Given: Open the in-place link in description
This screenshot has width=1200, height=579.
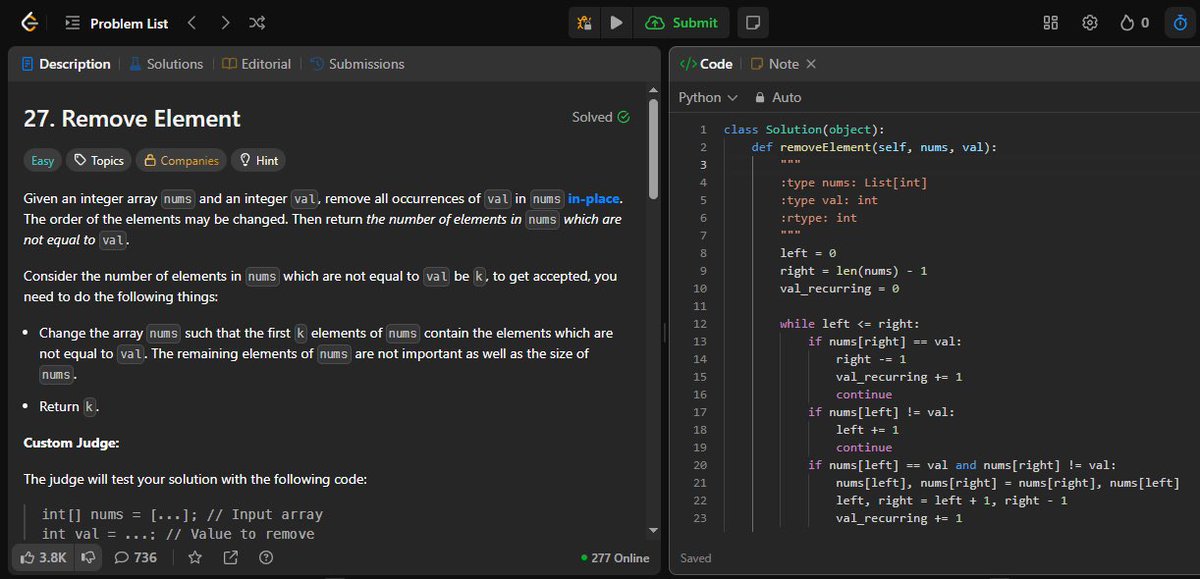Looking at the screenshot, I should (595, 198).
